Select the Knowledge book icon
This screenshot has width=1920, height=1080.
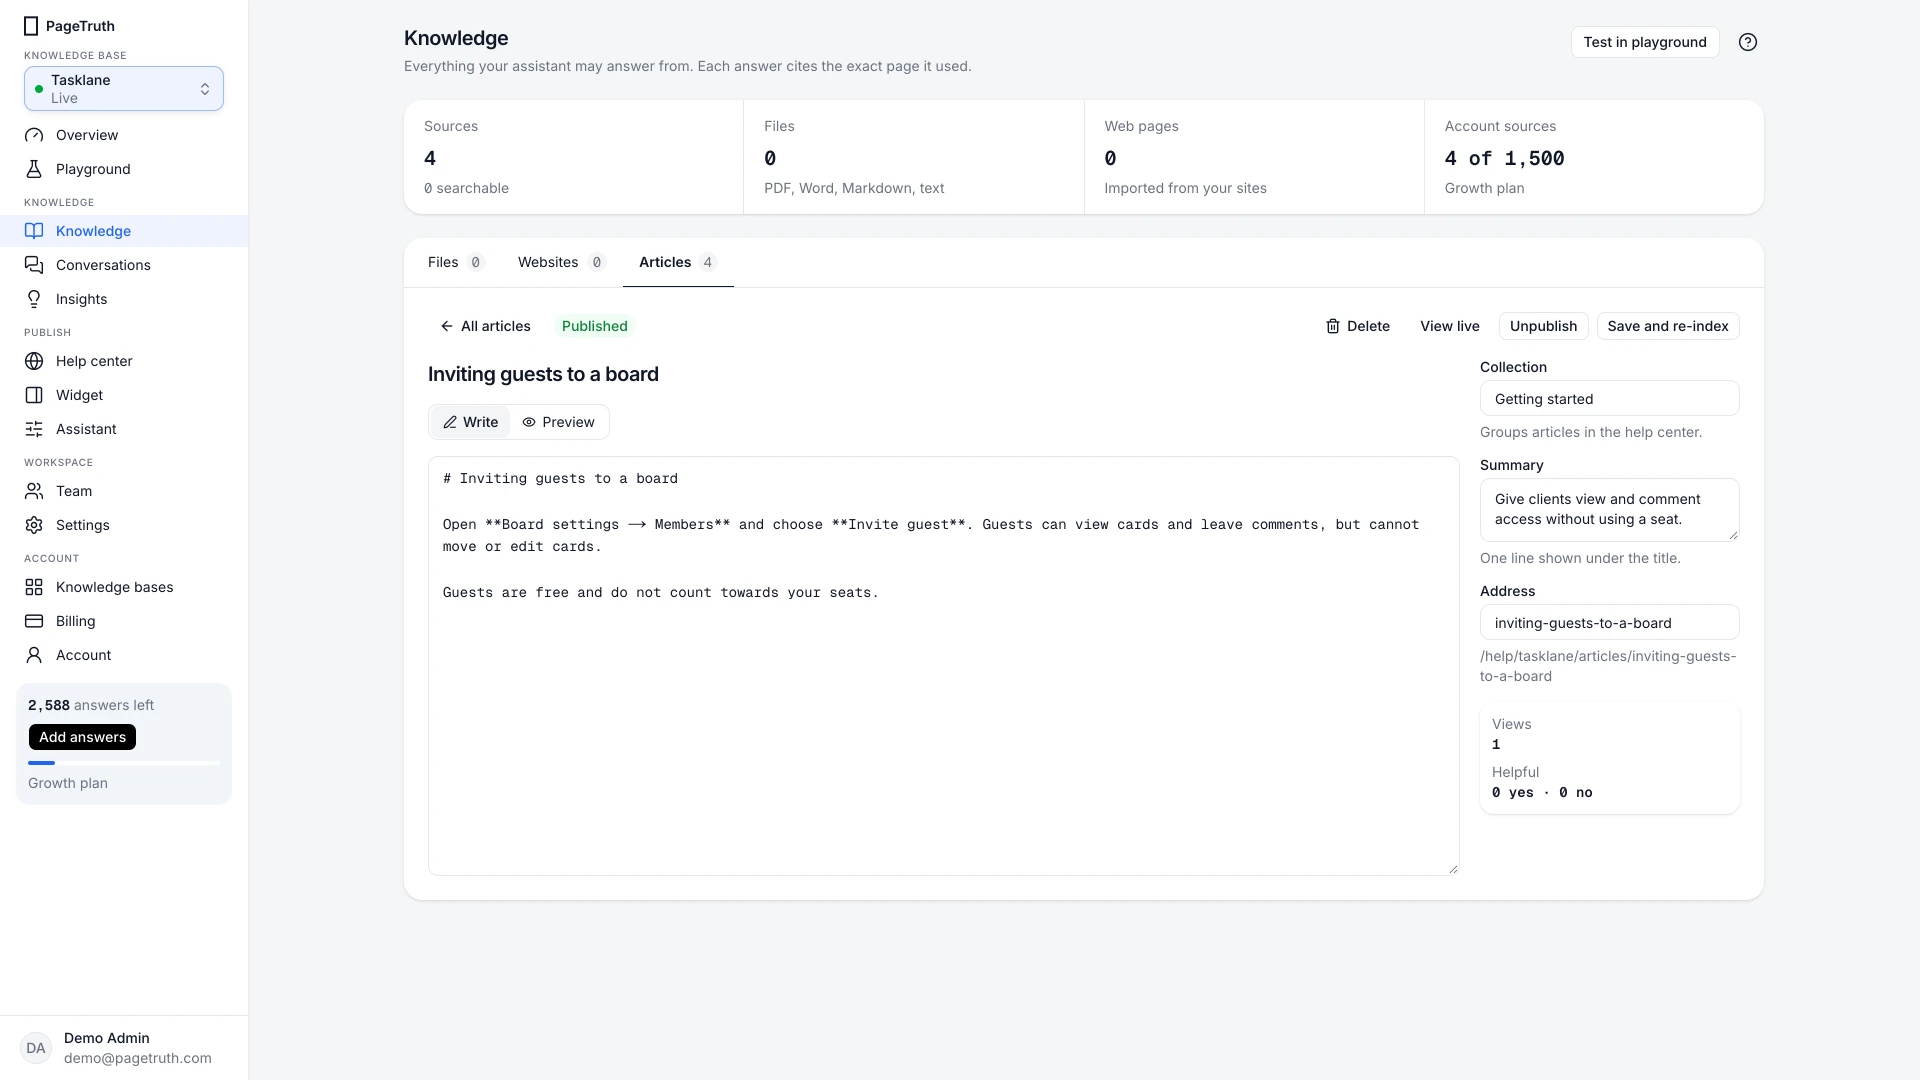point(34,231)
